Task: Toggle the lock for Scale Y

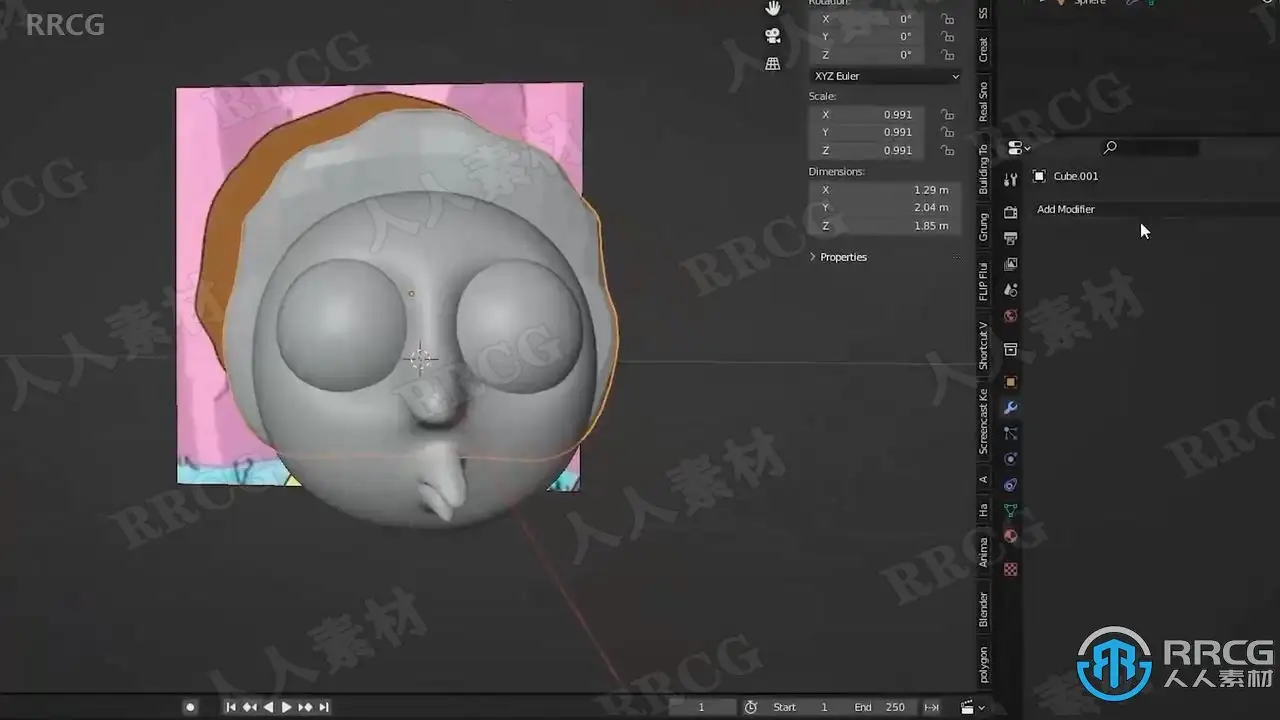Action: (x=947, y=132)
